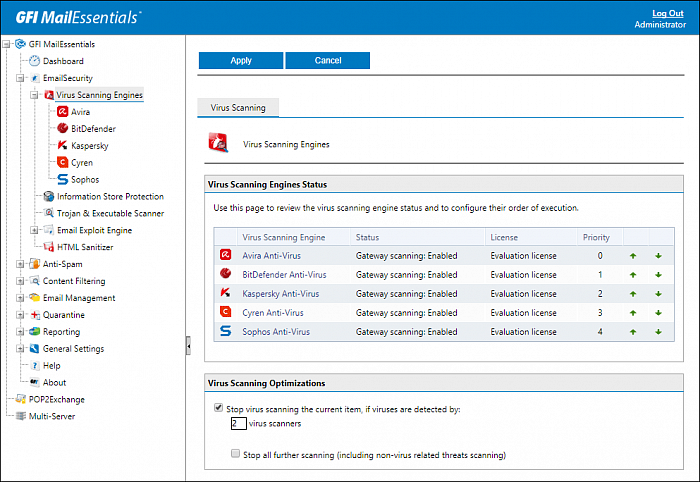Click the Cancel button

point(328,60)
